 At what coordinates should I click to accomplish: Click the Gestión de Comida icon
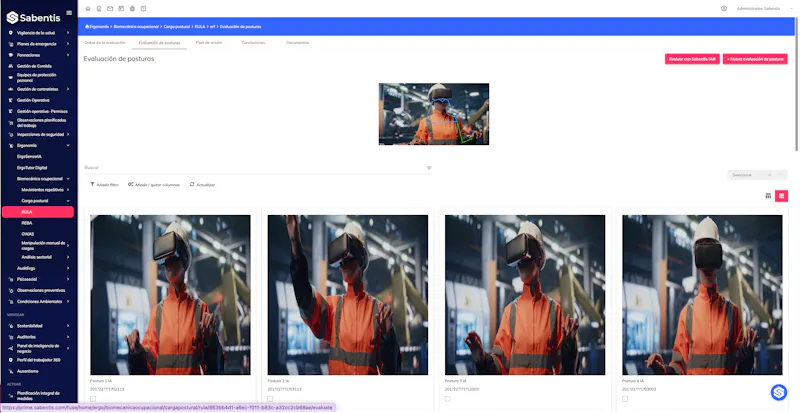click(11, 66)
